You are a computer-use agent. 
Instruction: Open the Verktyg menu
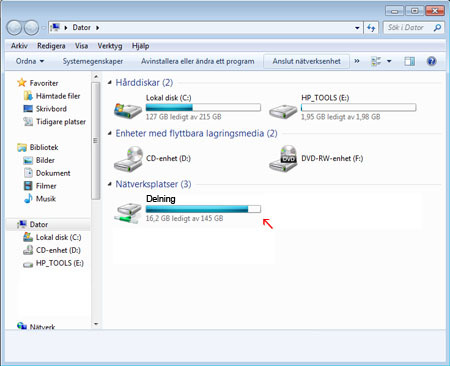click(x=110, y=46)
